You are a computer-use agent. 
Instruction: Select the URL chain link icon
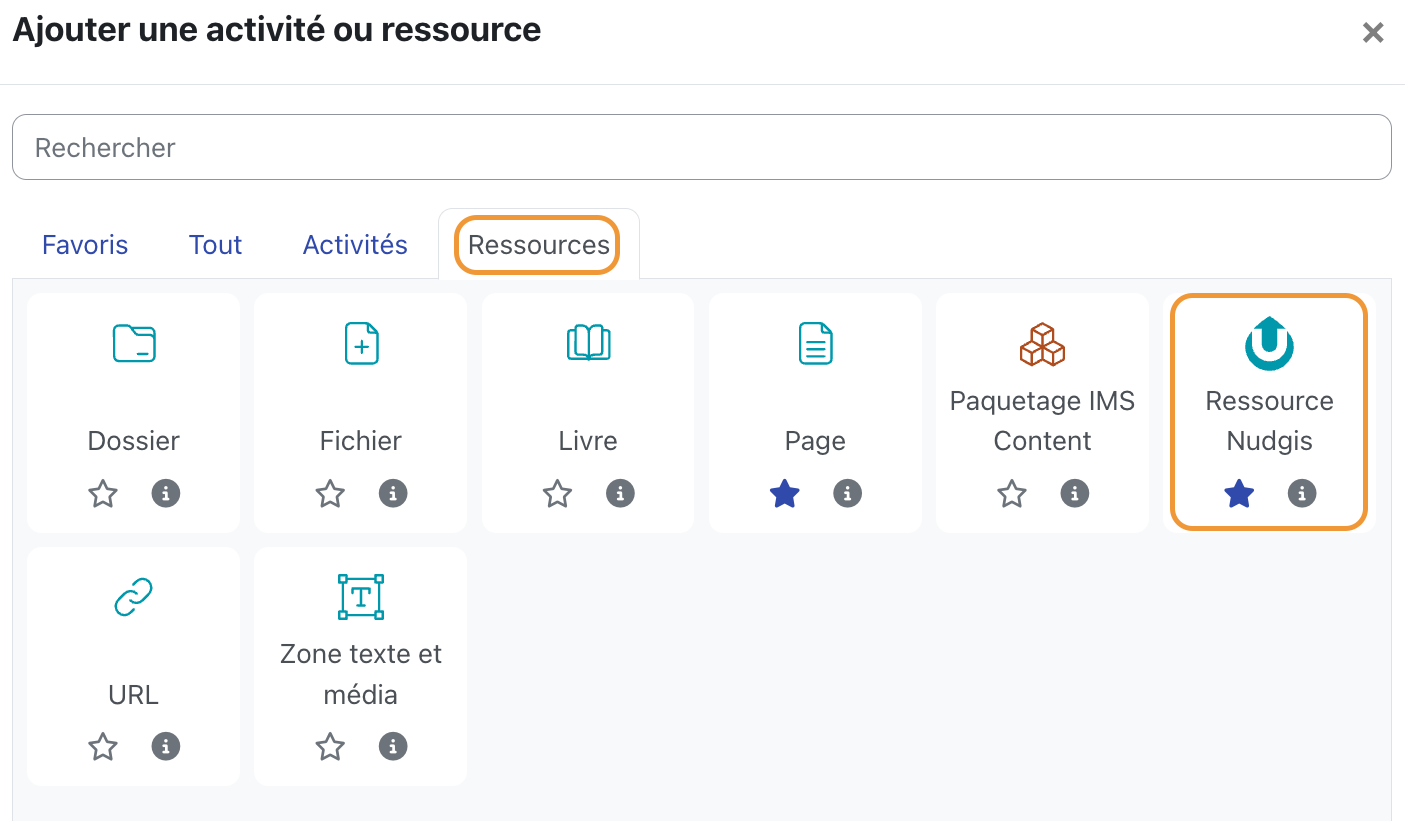[133, 597]
